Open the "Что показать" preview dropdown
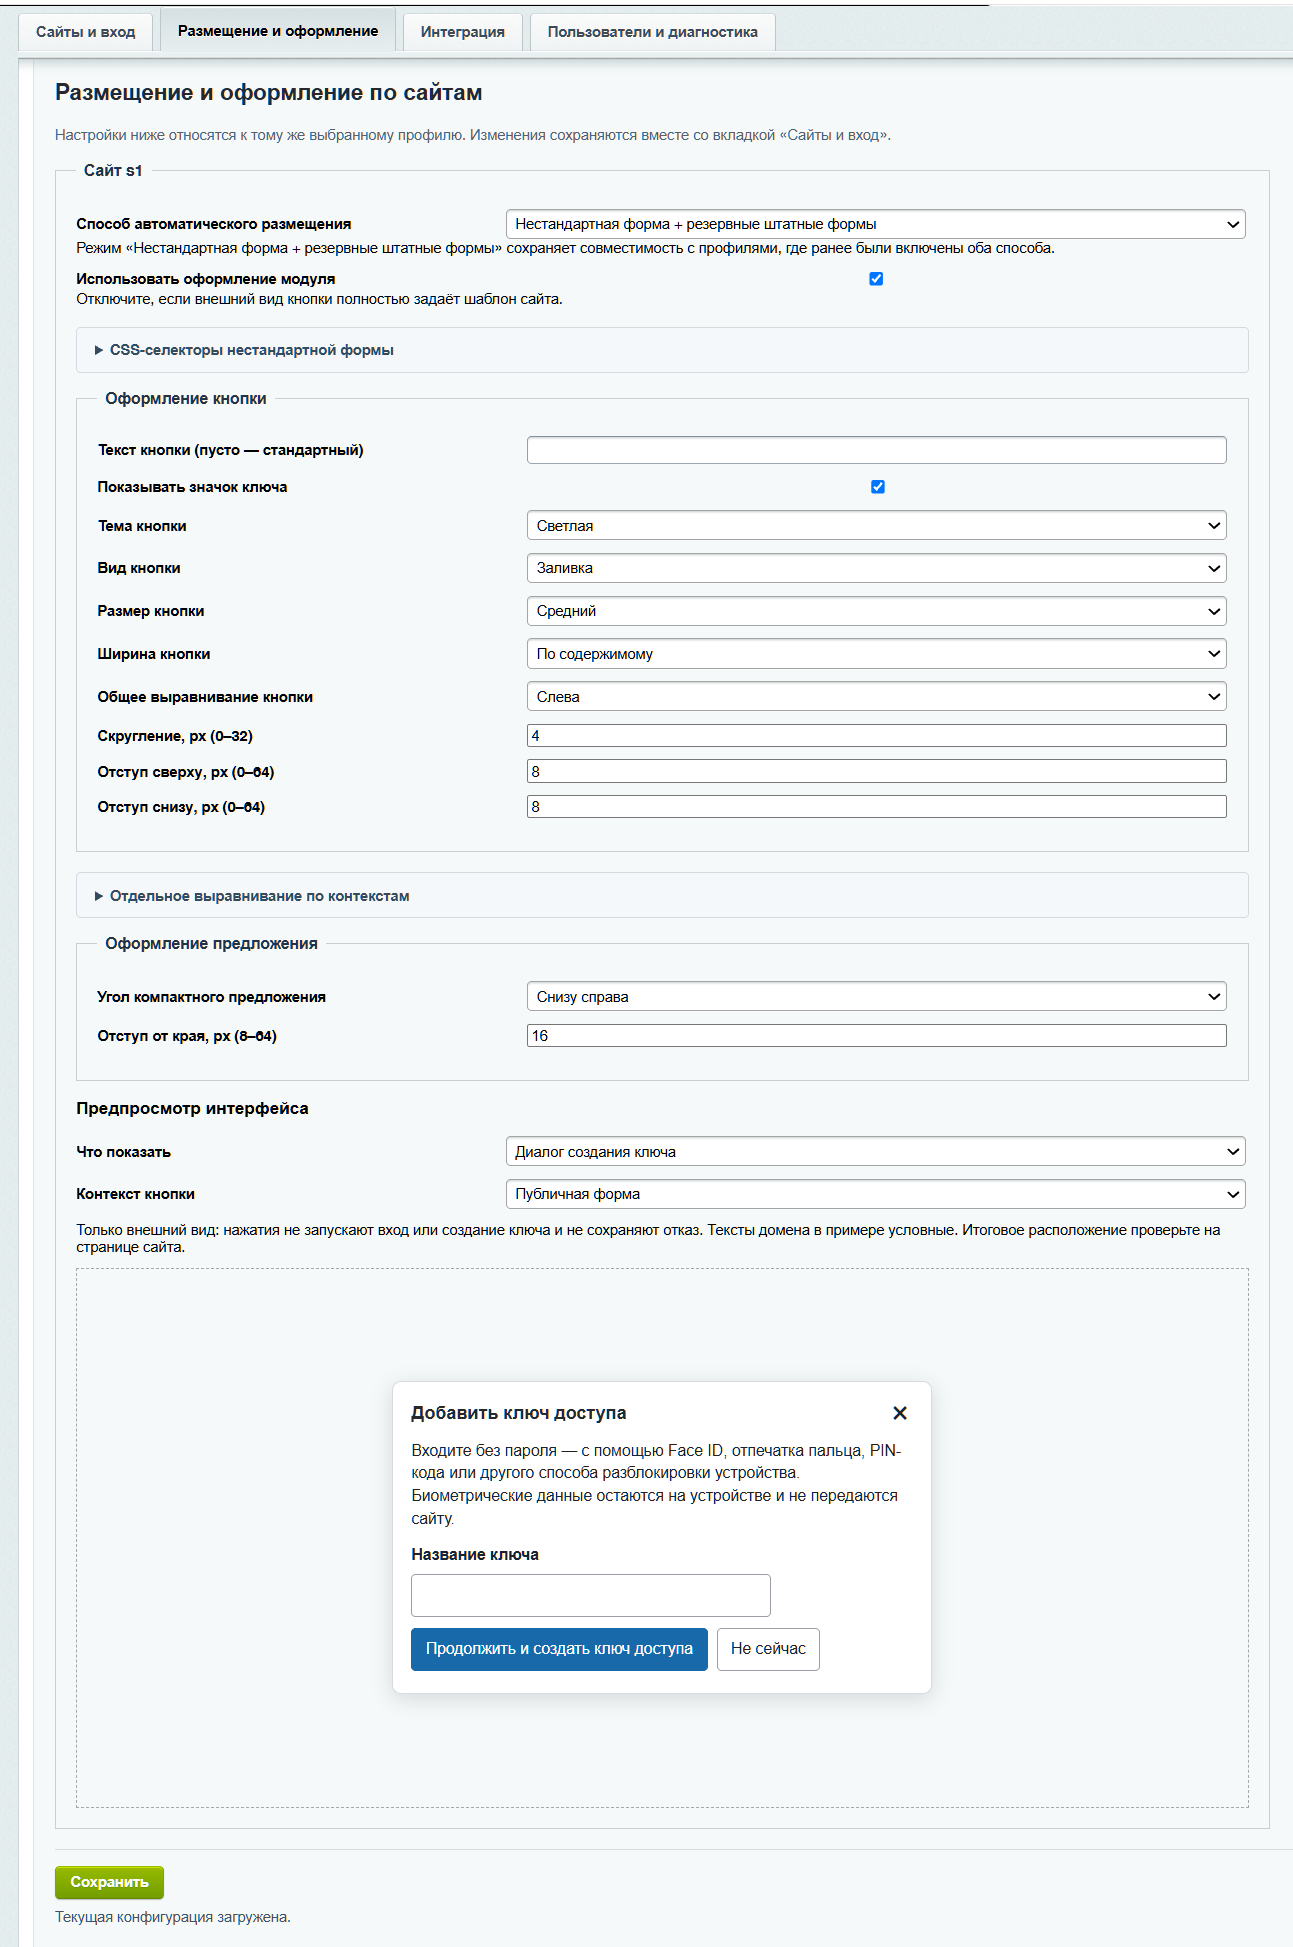The image size is (1293, 1947). (x=875, y=1152)
